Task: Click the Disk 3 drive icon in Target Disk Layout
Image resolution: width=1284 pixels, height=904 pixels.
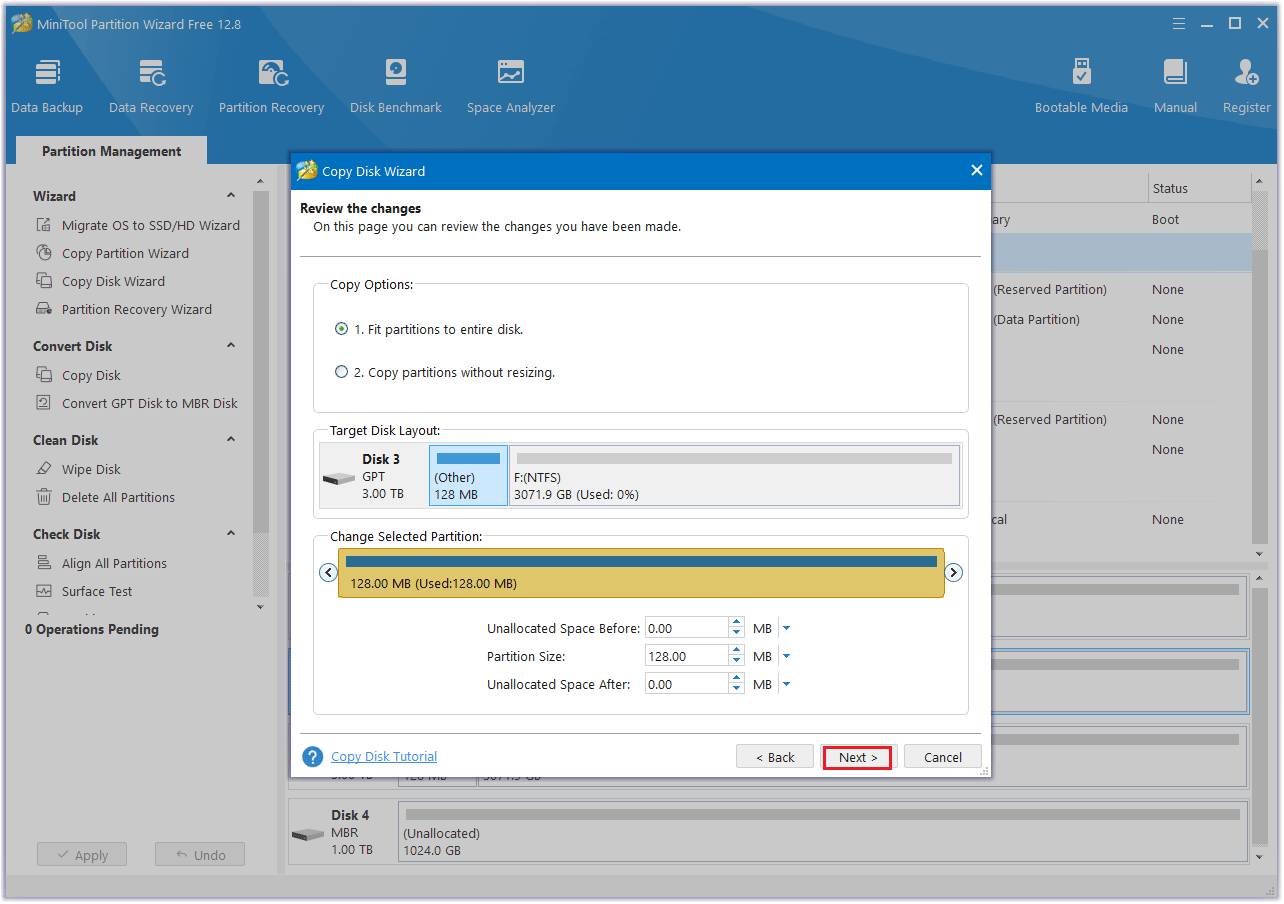Action: coord(338,479)
